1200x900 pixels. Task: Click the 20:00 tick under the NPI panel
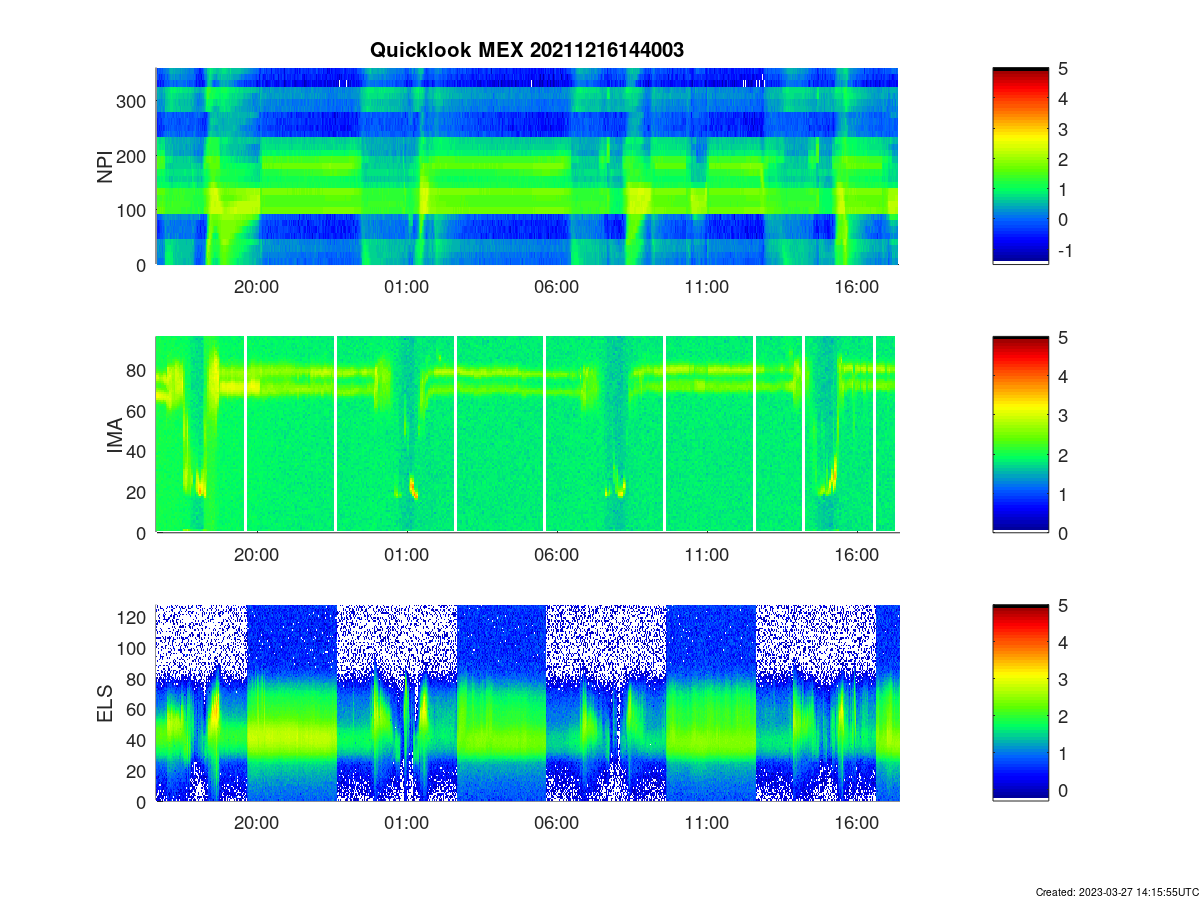click(x=256, y=286)
